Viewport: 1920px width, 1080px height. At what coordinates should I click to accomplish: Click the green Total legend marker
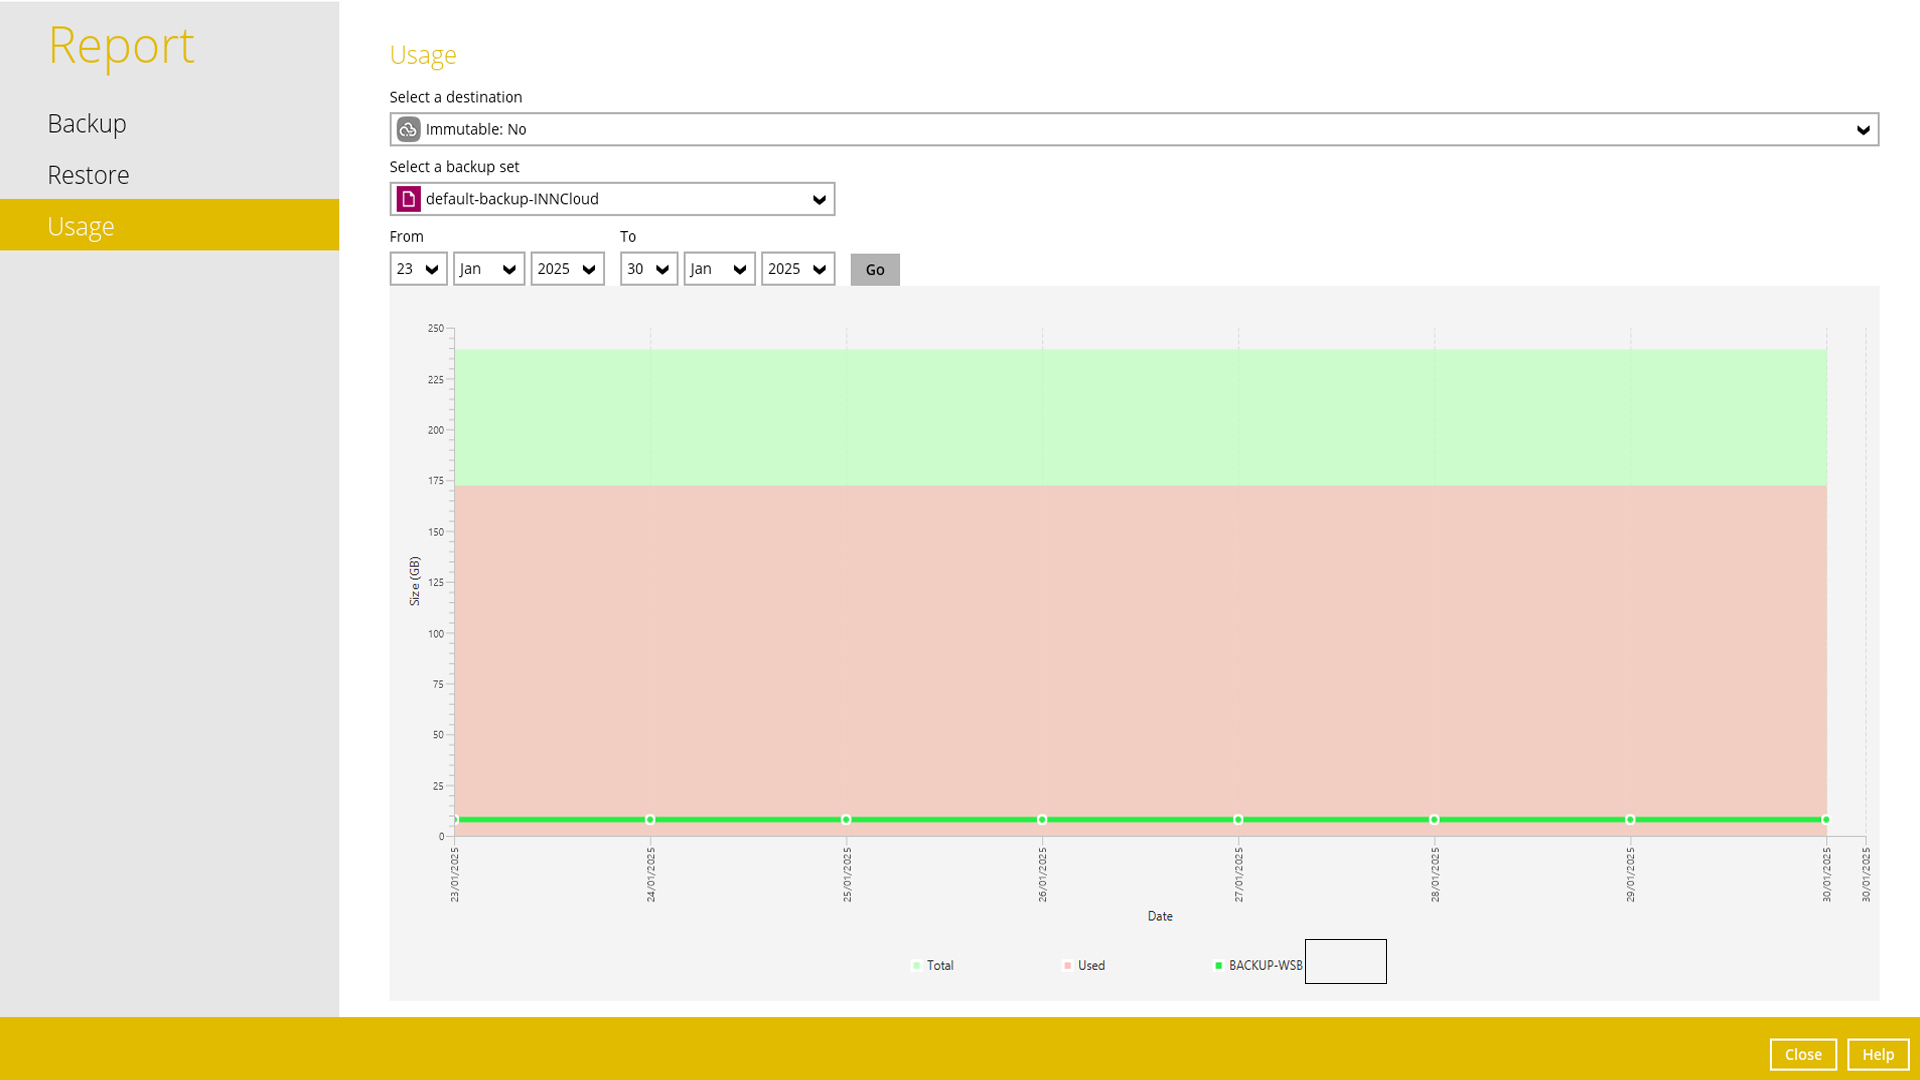click(x=916, y=966)
